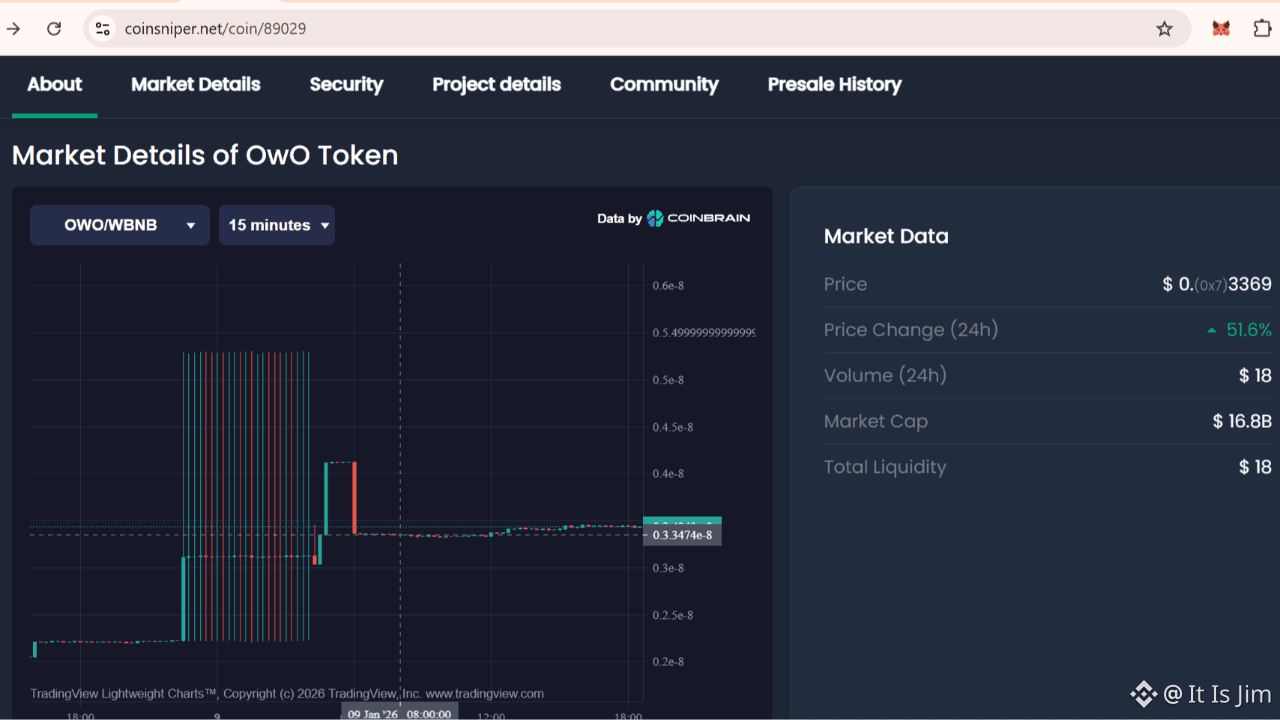The image size is (1280, 720).
Task: Open the Market Details tab
Action: click(x=196, y=85)
